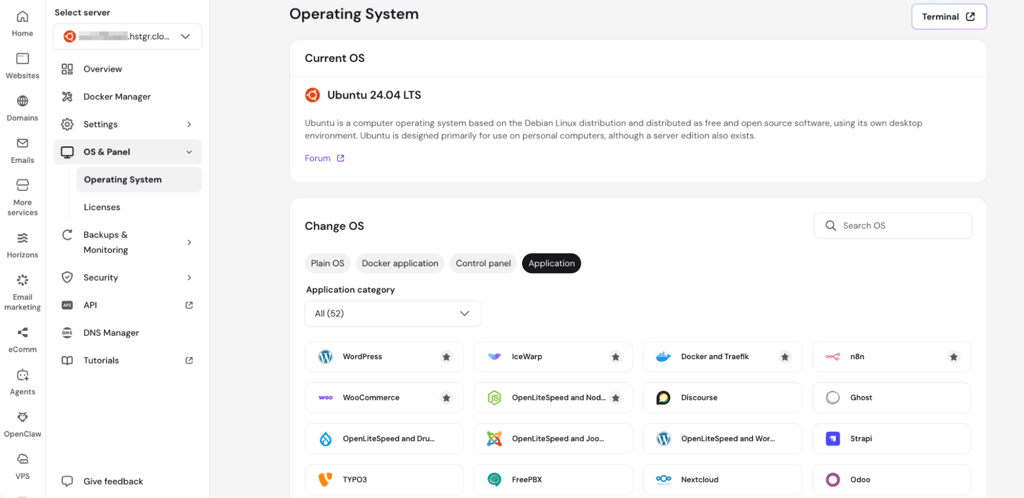Click the Give feedback chat icon

click(67, 481)
